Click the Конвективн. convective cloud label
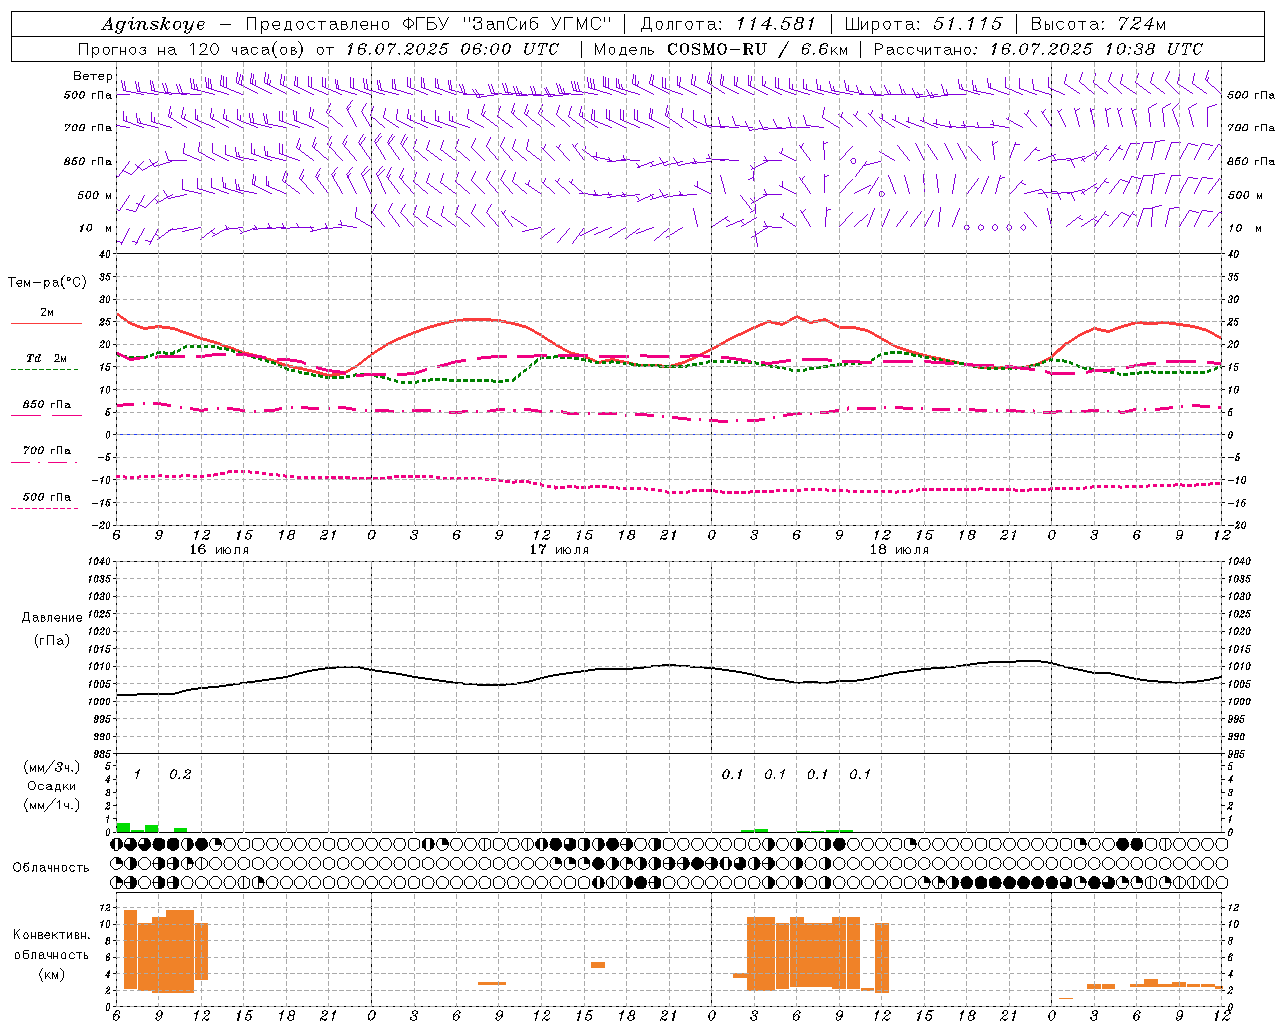Screen dimensions: 1280x1024 51,935
